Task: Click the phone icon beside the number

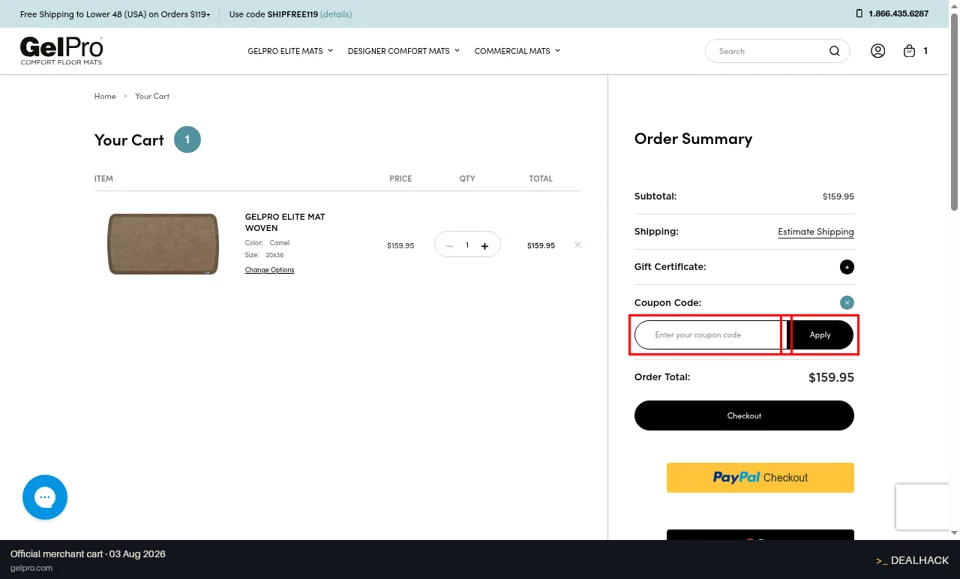Action: (859, 13)
